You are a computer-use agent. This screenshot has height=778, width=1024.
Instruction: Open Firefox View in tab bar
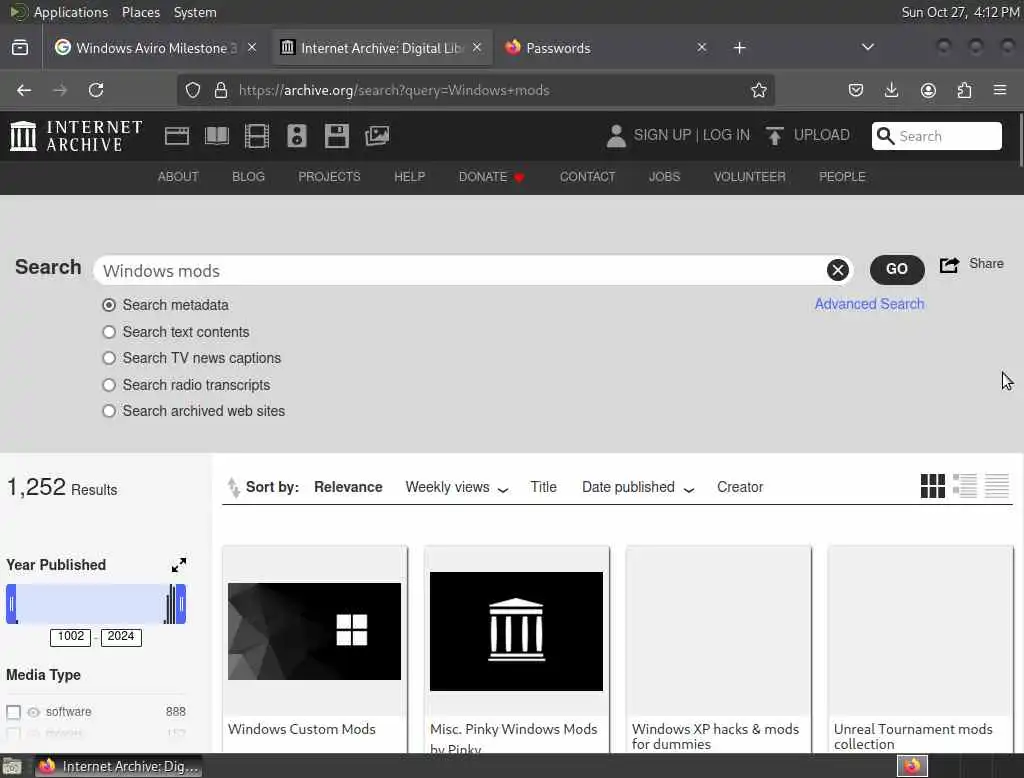click(x=20, y=48)
